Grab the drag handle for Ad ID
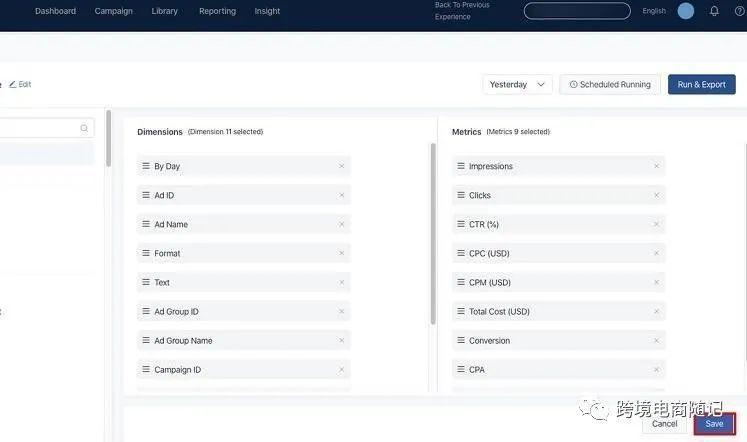747x442 pixels. (x=146, y=196)
